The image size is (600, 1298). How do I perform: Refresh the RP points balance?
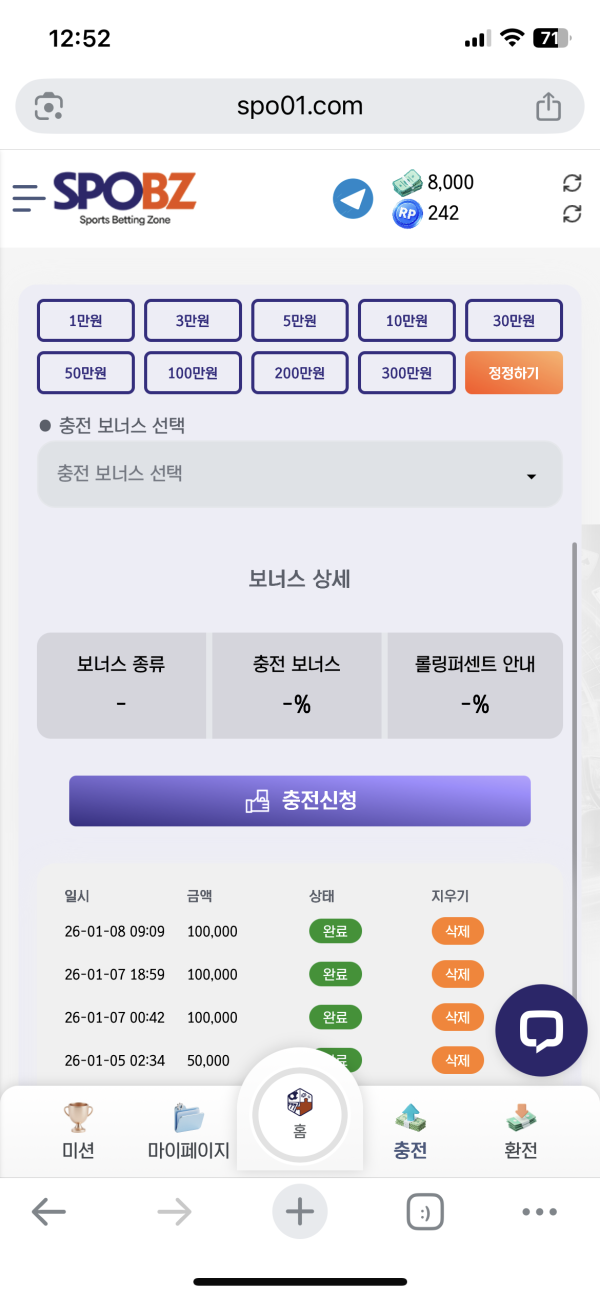tap(572, 213)
